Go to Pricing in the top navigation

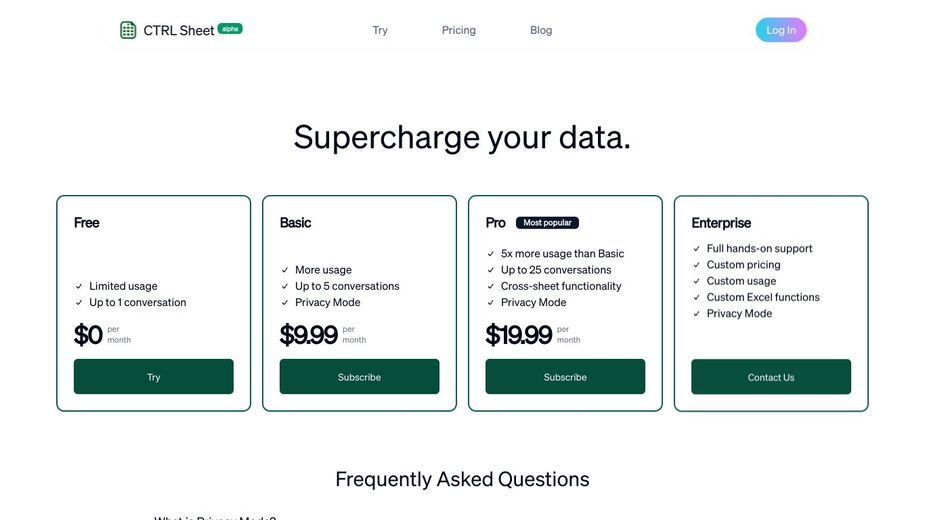click(x=458, y=30)
